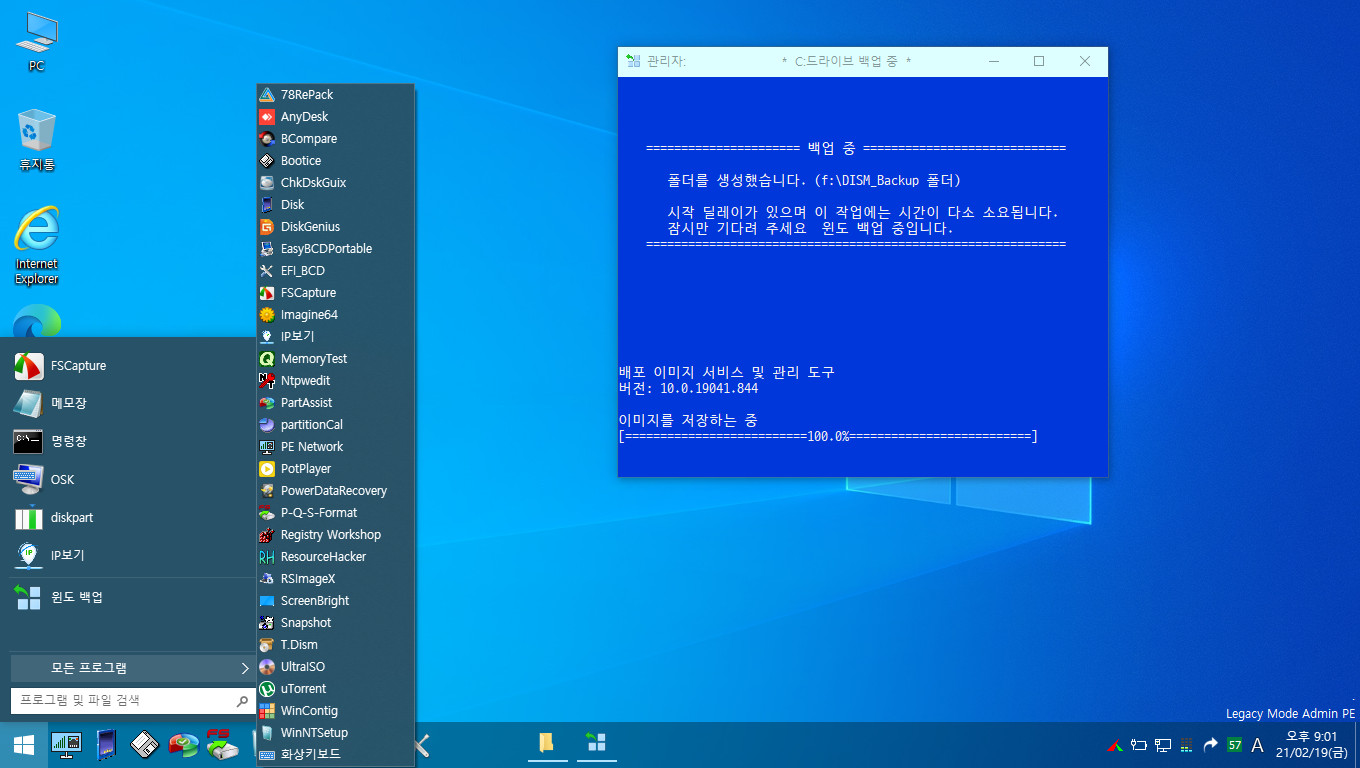
Task: Start Imagine64 from the programs list
Action: [335, 314]
